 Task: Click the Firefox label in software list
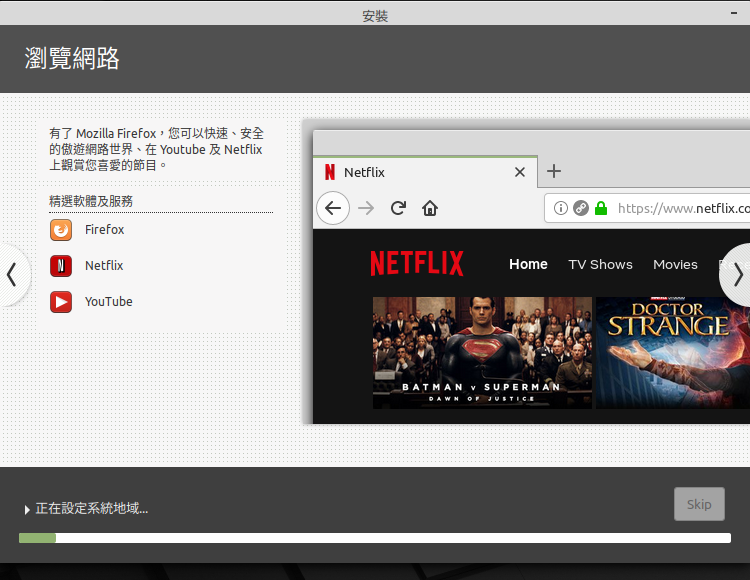(104, 230)
